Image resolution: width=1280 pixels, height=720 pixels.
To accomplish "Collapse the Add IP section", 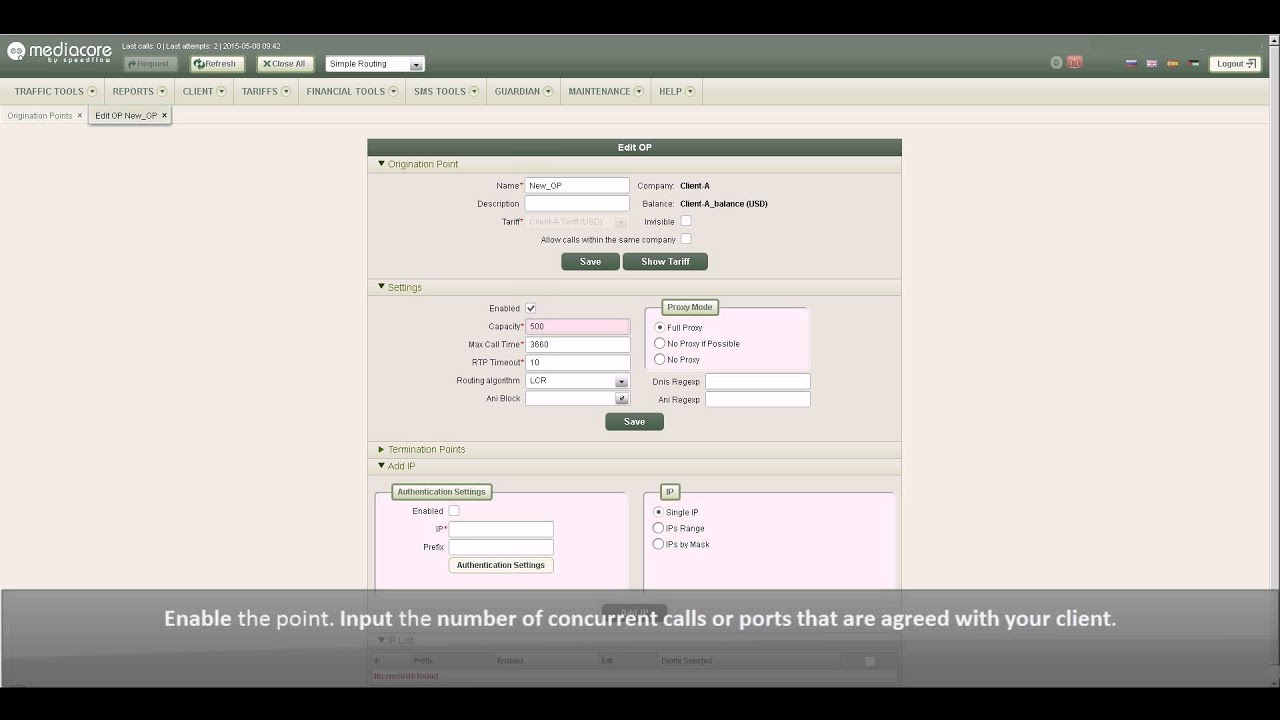I will pos(634,466).
